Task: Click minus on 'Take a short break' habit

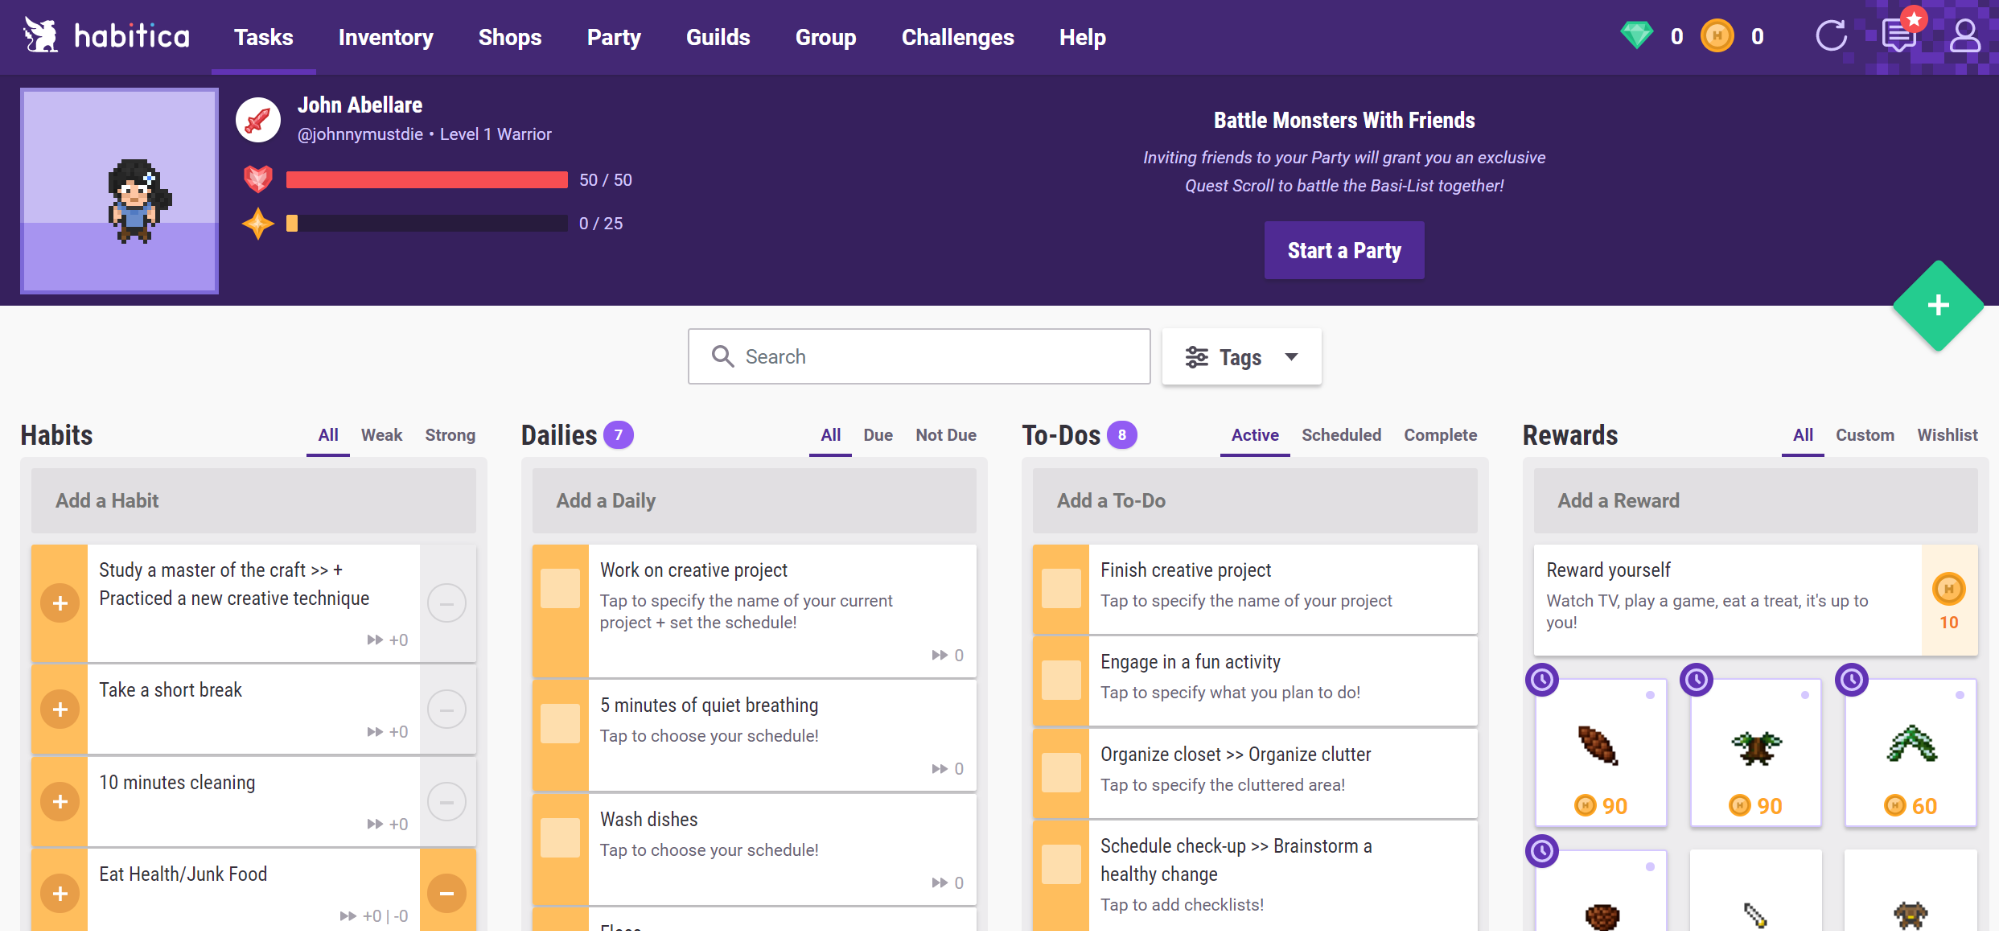Action: tap(447, 709)
